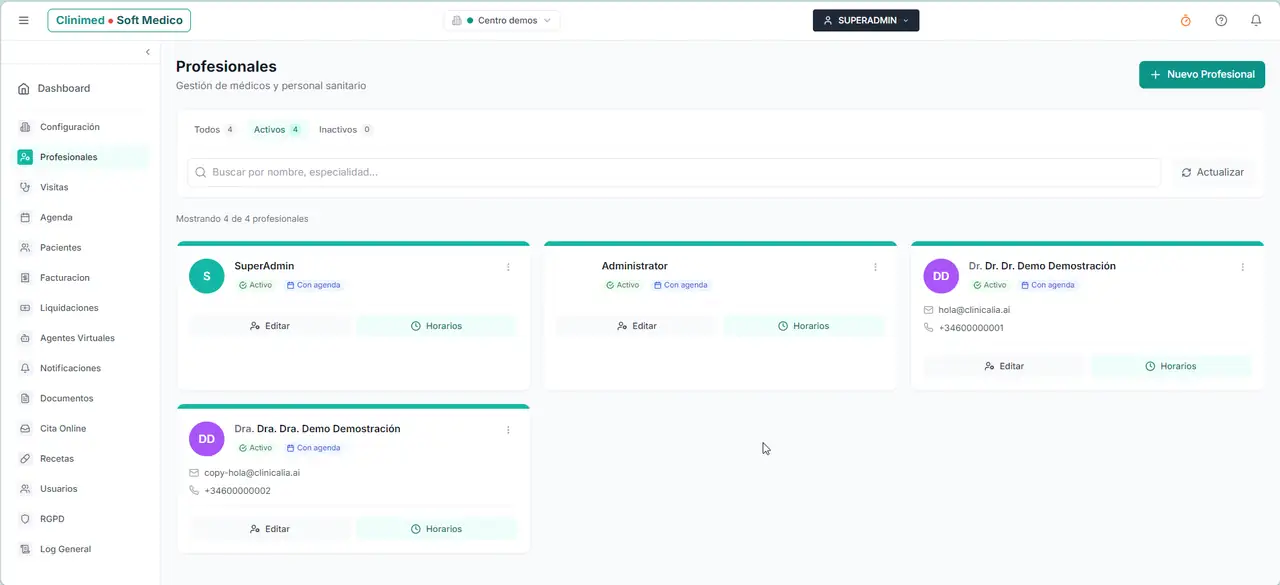Click the orange timer icon
This screenshot has height=585, width=1280.
[1186, 20]
